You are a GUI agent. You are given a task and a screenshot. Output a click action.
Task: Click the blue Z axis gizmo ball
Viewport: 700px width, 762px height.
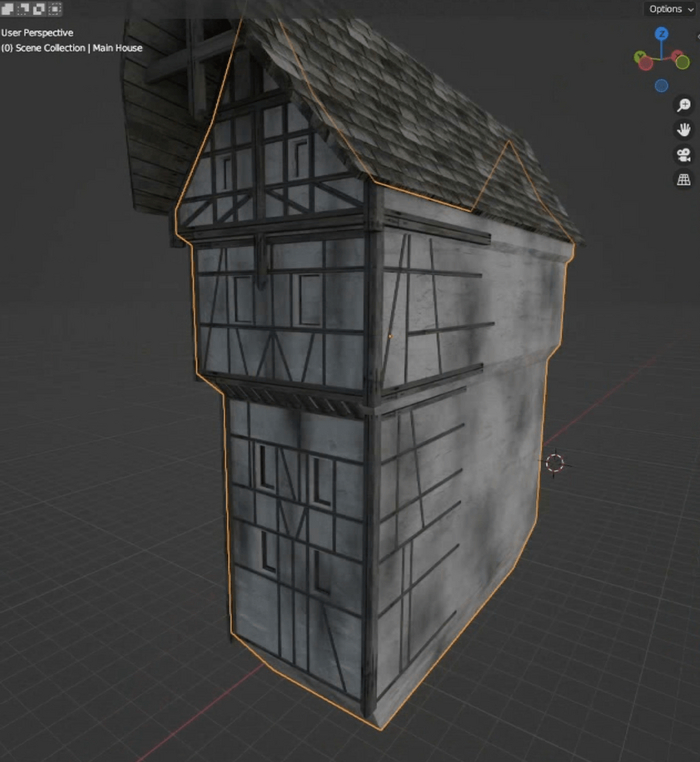[x=662, y=34]
